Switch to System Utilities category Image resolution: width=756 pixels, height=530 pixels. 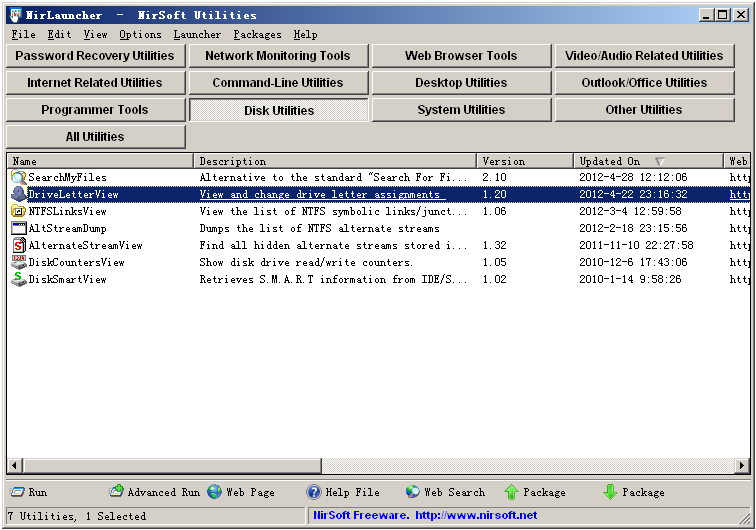pyautogui.click(x=461, y=110)
